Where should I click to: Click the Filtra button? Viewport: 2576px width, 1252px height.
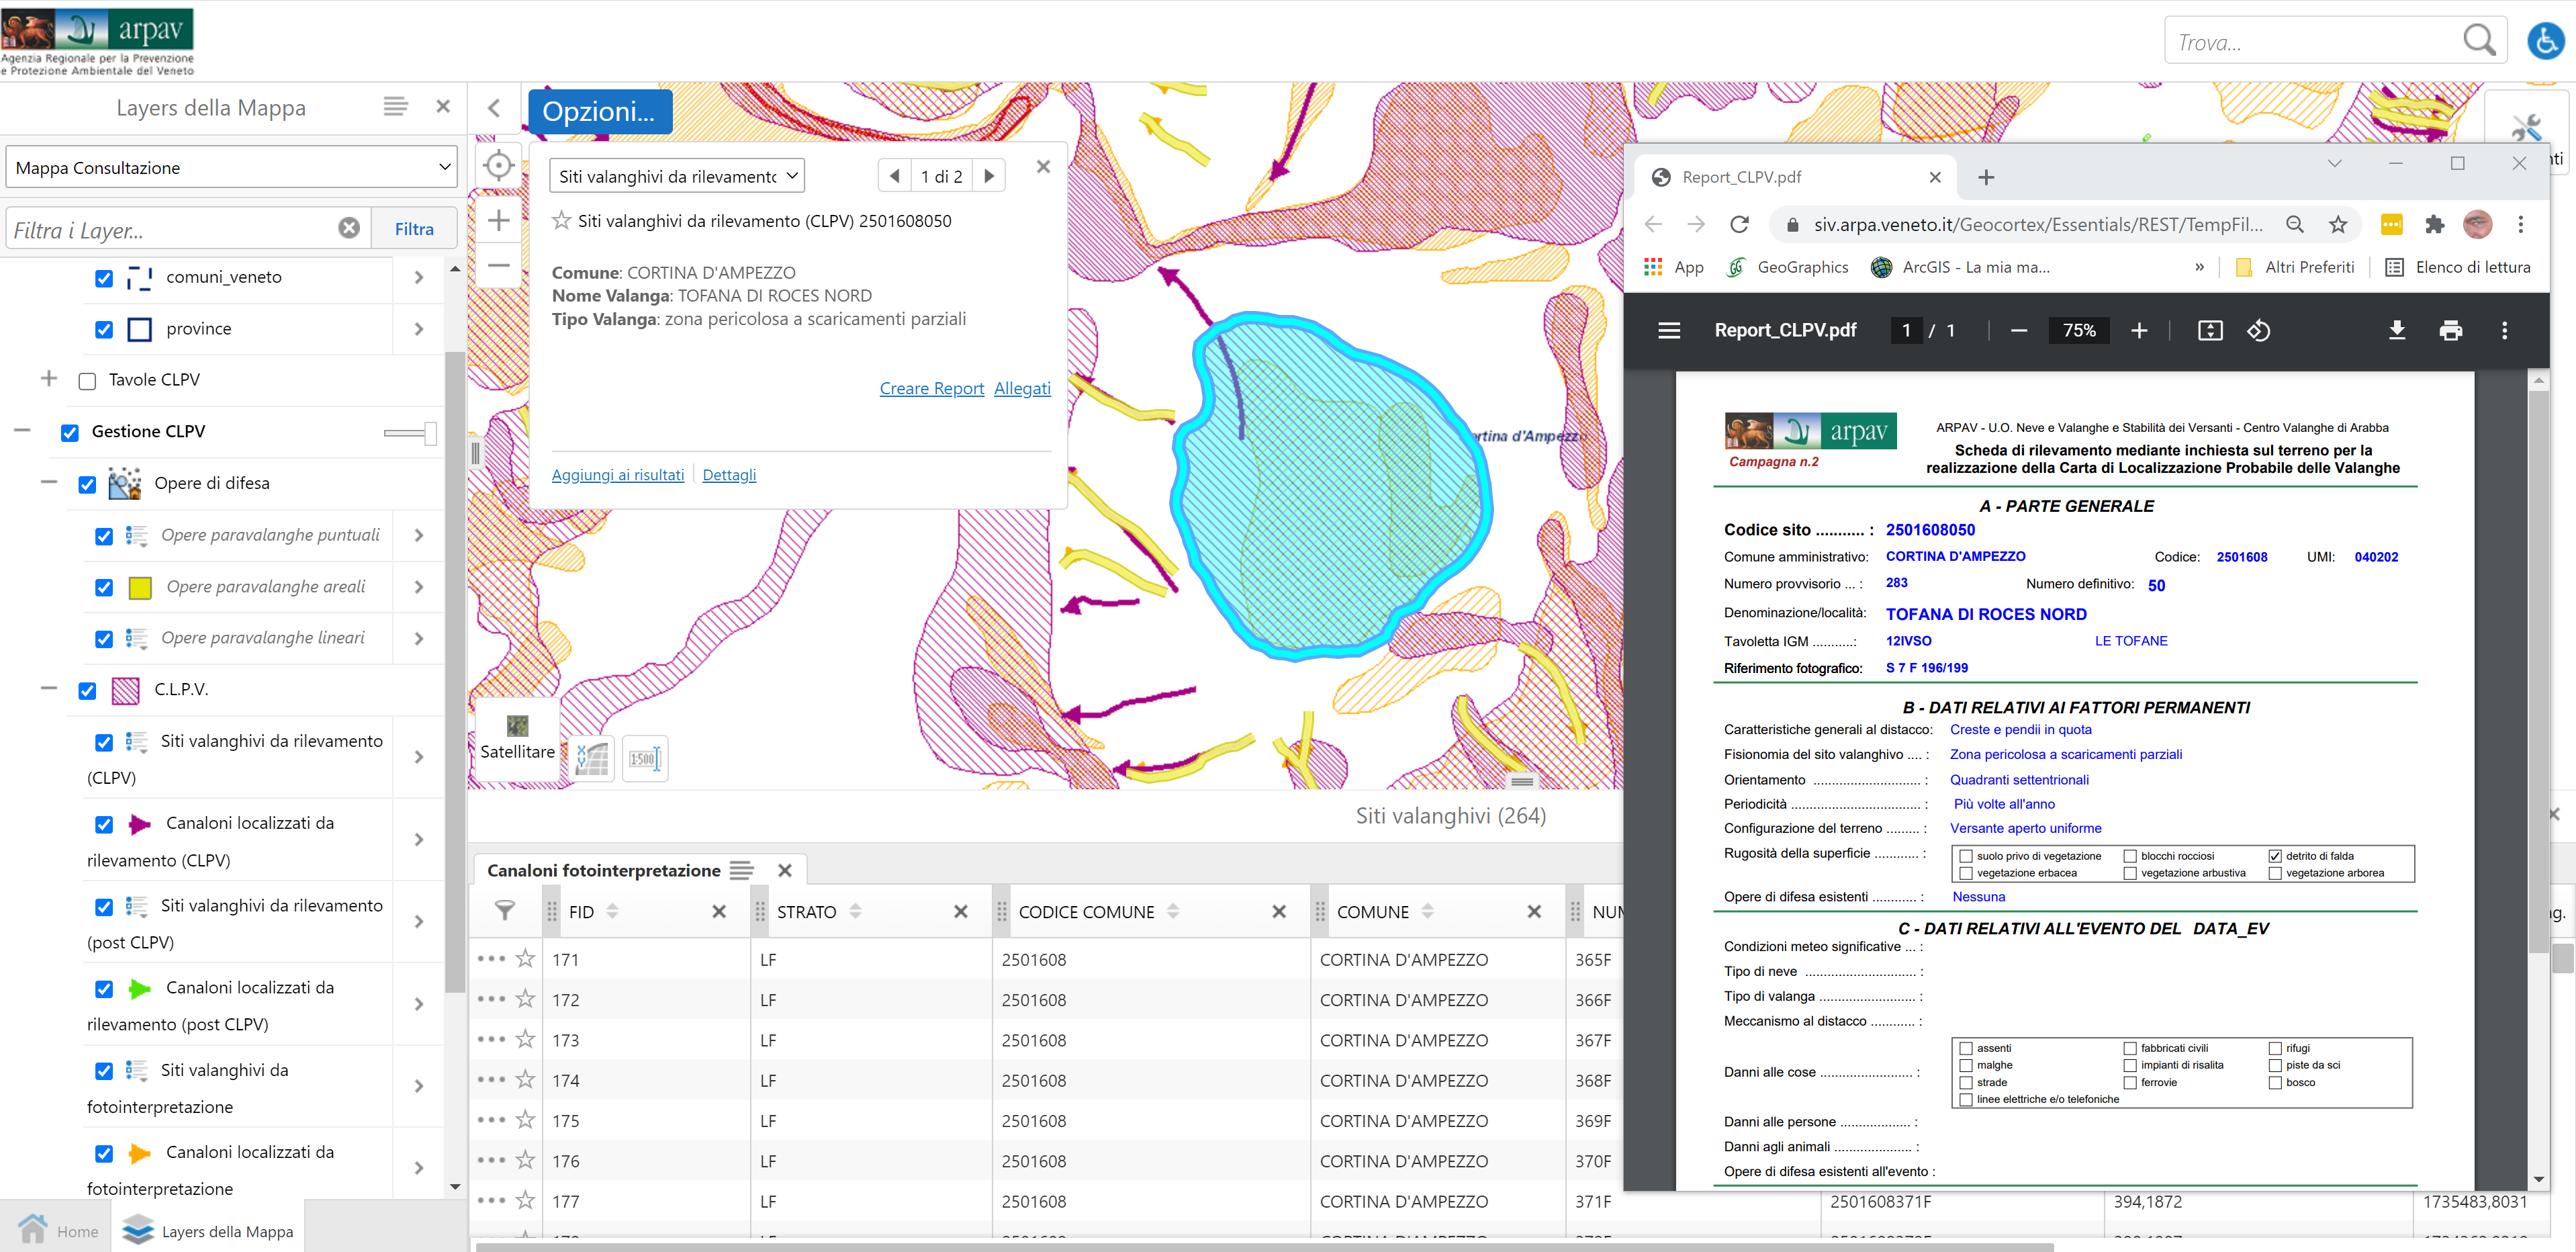pyautogui.click(x=414, y=228)
